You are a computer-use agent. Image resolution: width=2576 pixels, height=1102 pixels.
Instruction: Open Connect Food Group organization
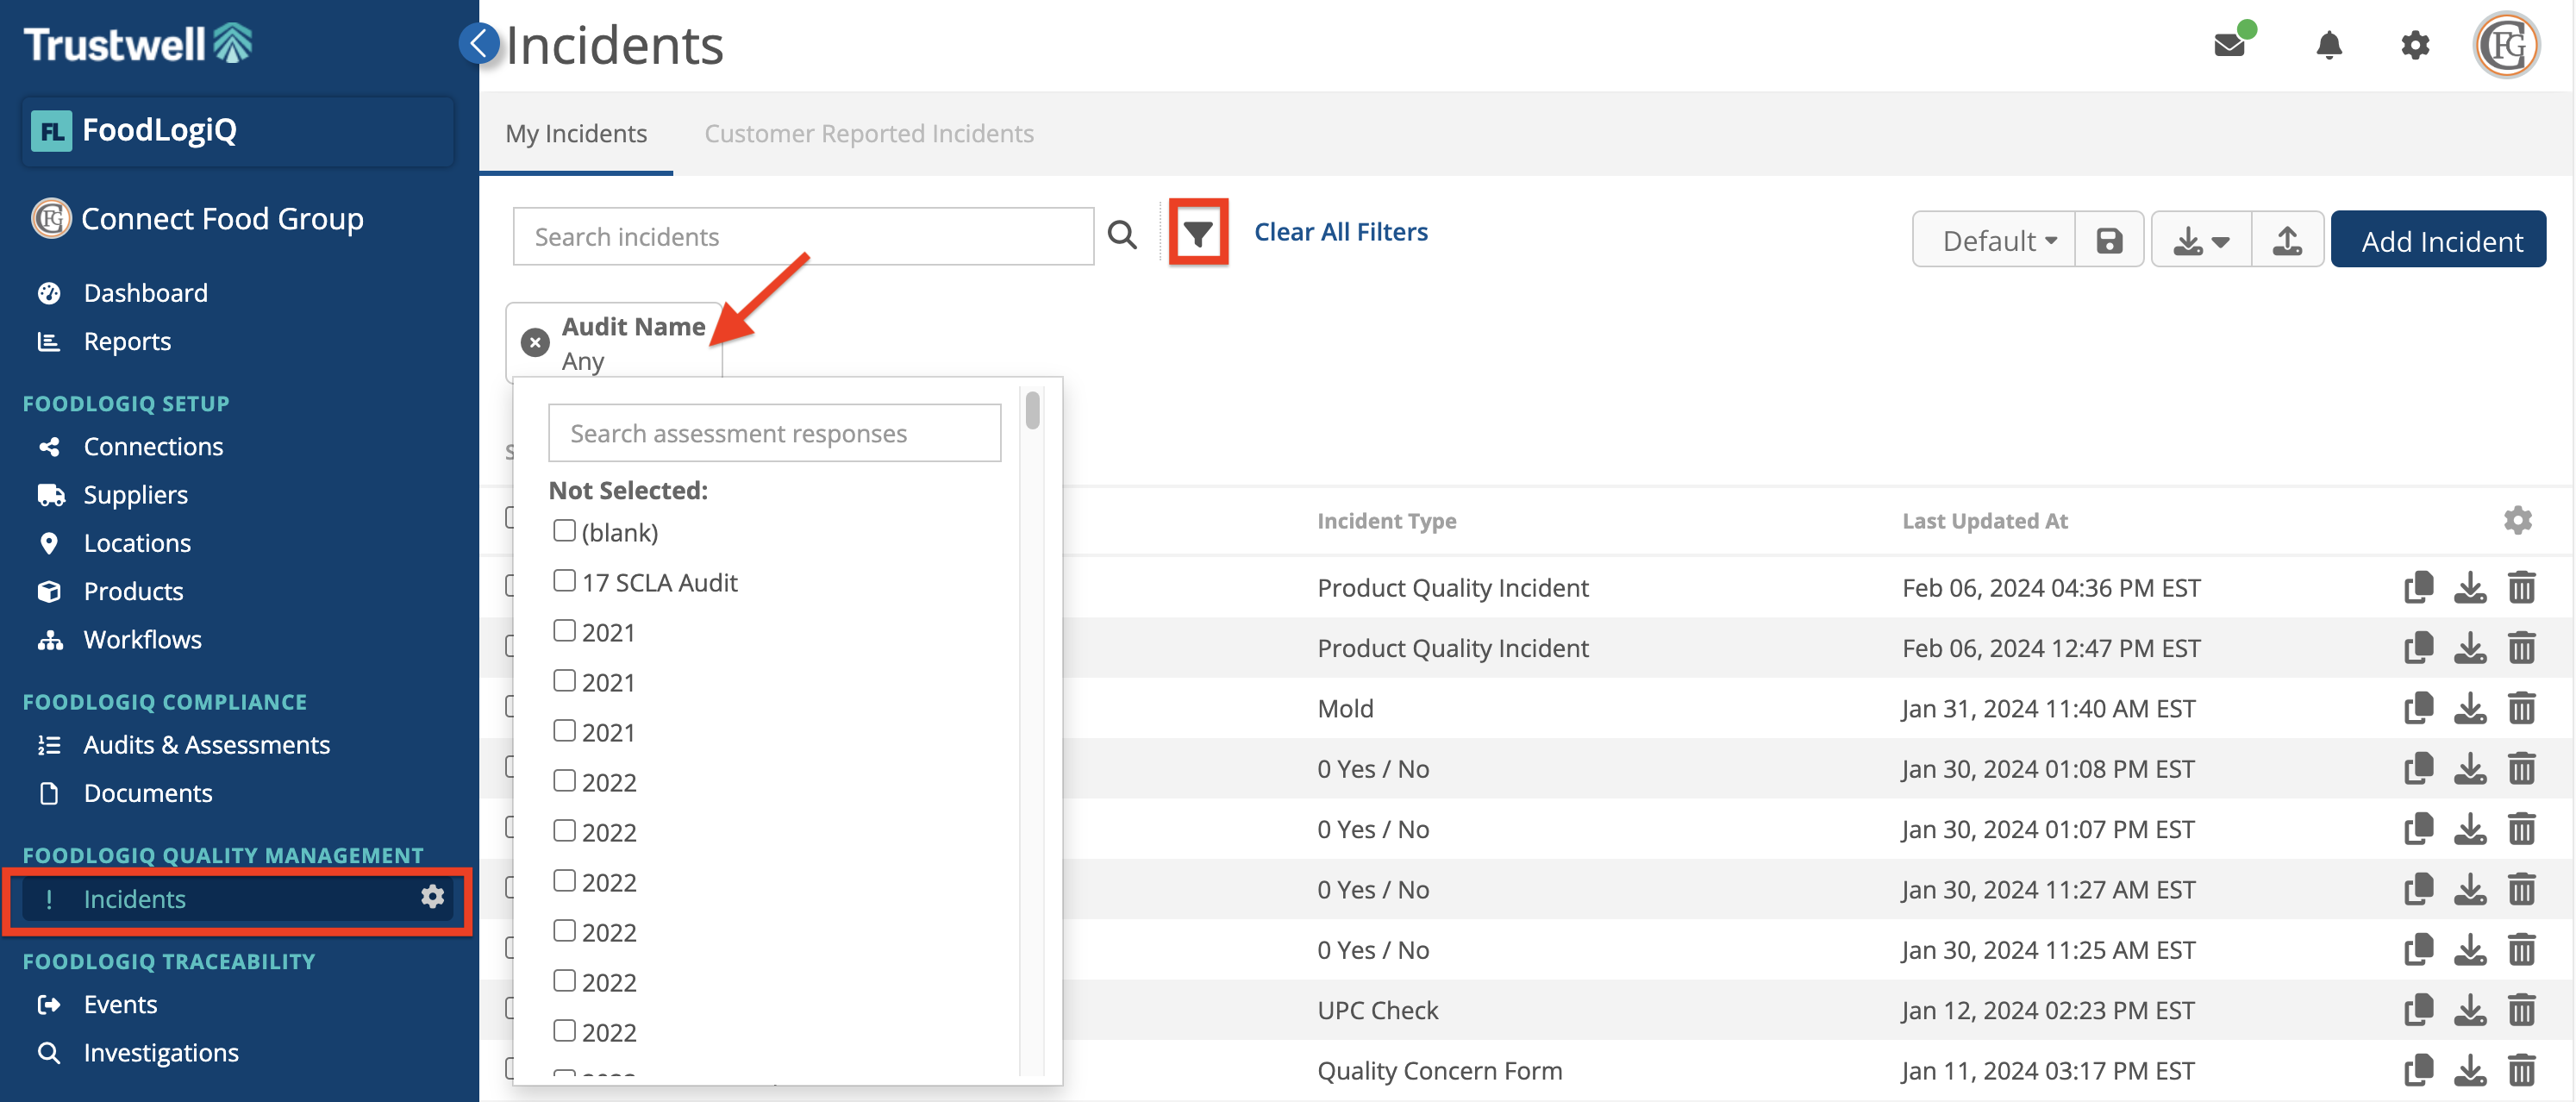pos(198,218)
